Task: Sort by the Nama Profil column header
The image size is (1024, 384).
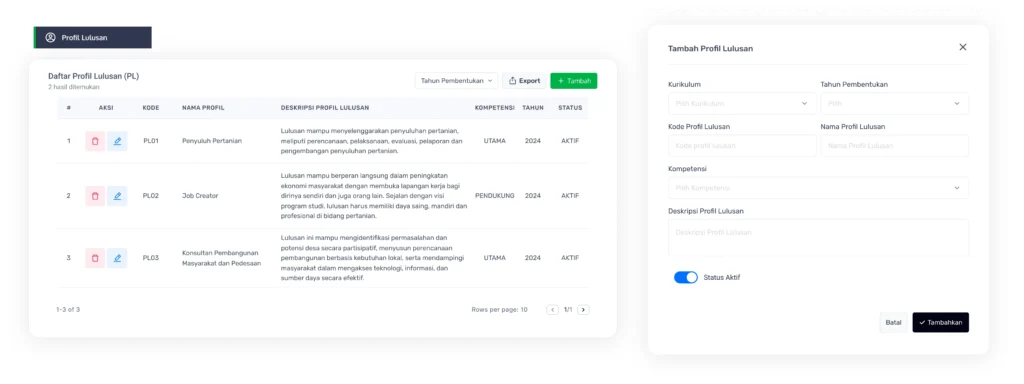Action: click(203, 108)
